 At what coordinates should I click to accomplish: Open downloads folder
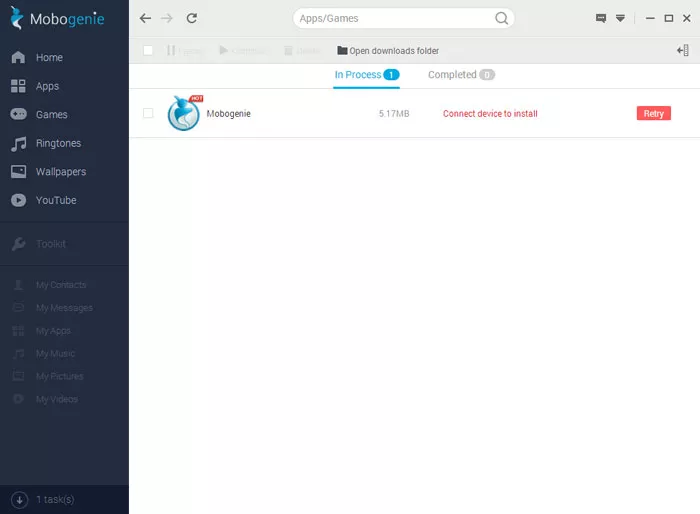[388, 50]
